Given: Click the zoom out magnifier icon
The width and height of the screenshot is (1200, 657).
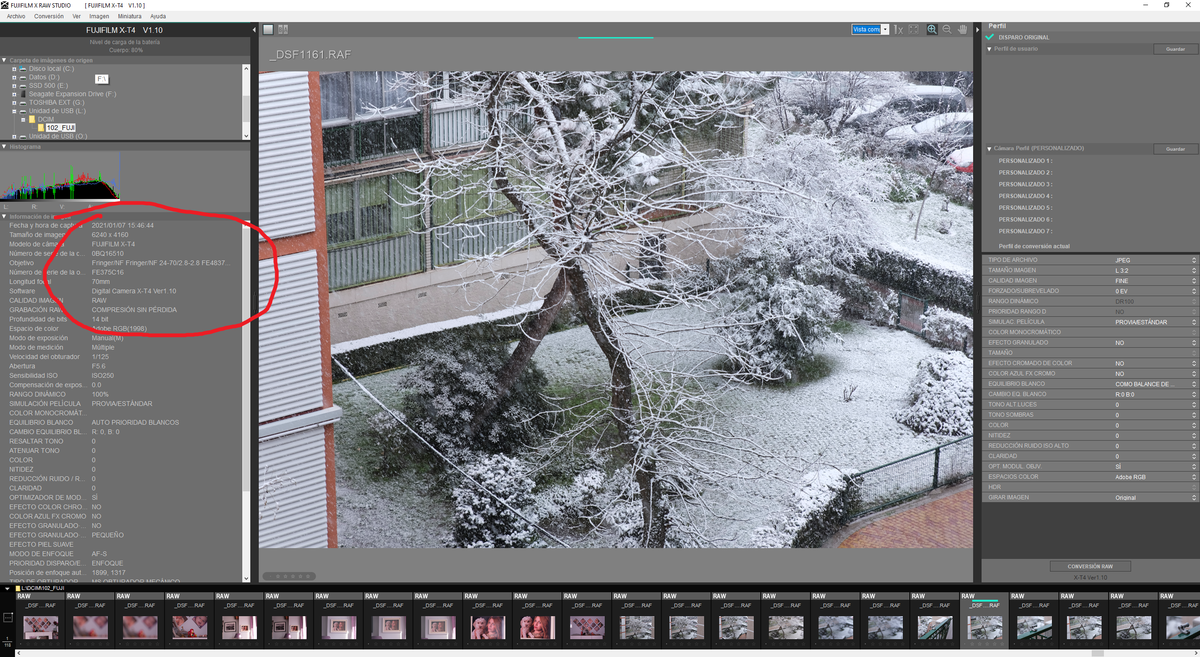Looking at the screenshot, I should coord(946,30).
